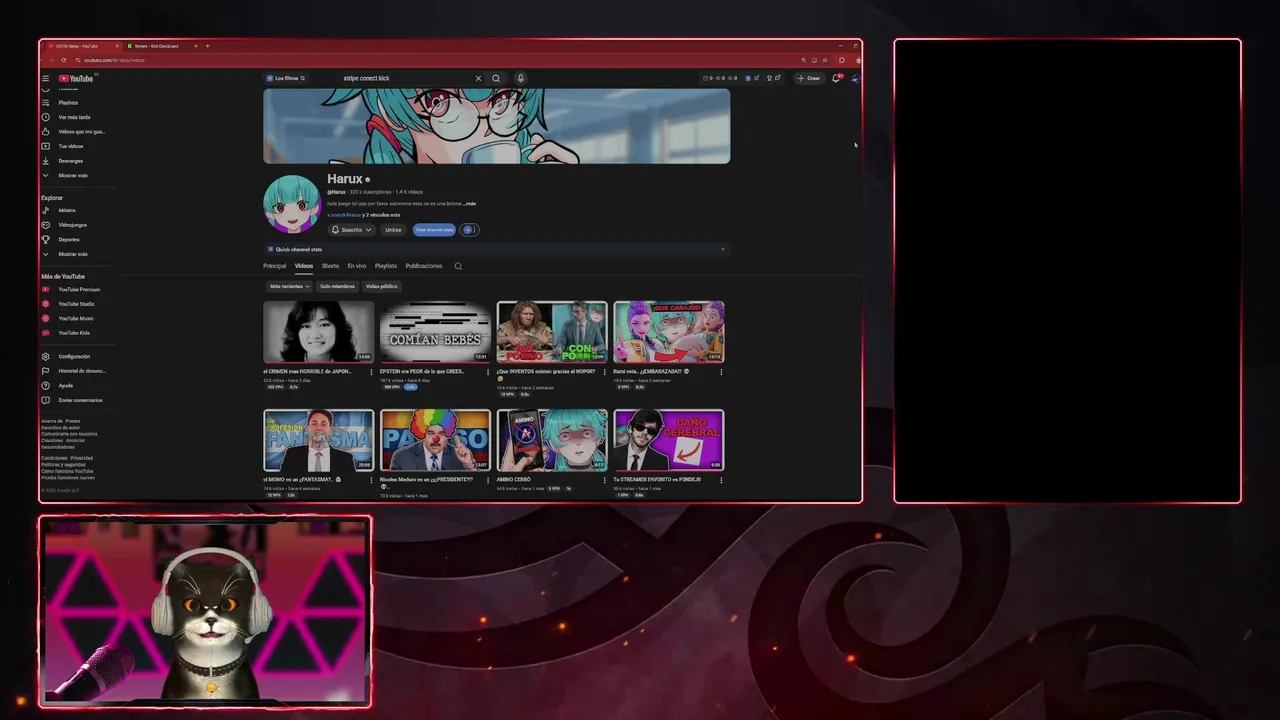Clear the search box with X

point(478,78)
